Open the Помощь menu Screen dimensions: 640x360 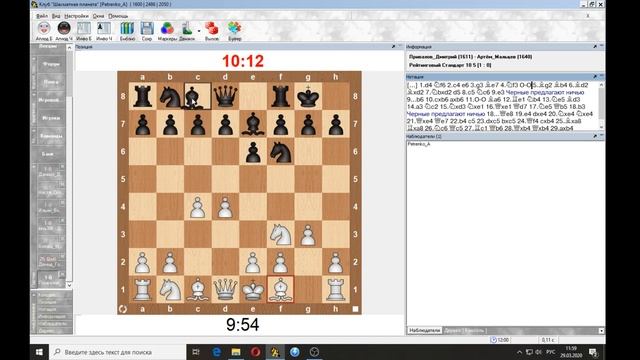[x=118, y=16]
